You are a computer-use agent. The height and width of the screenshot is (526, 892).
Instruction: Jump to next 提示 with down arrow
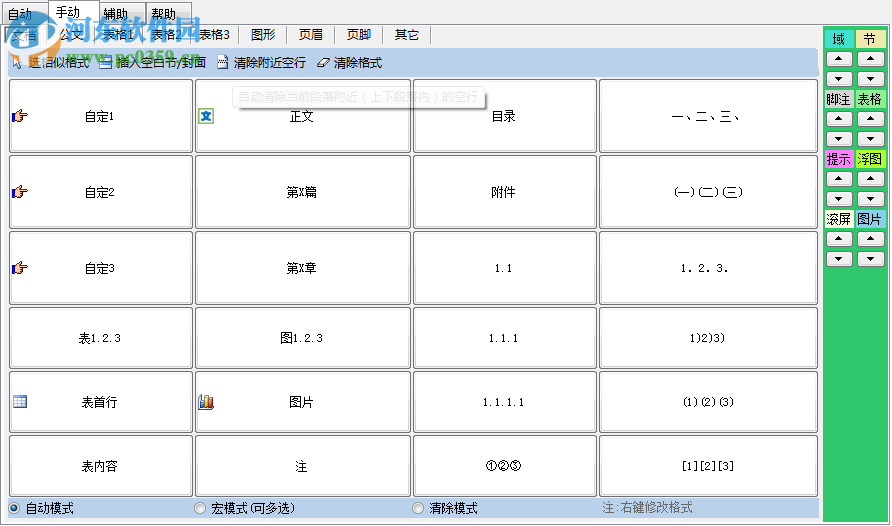(x=839, y=198)
